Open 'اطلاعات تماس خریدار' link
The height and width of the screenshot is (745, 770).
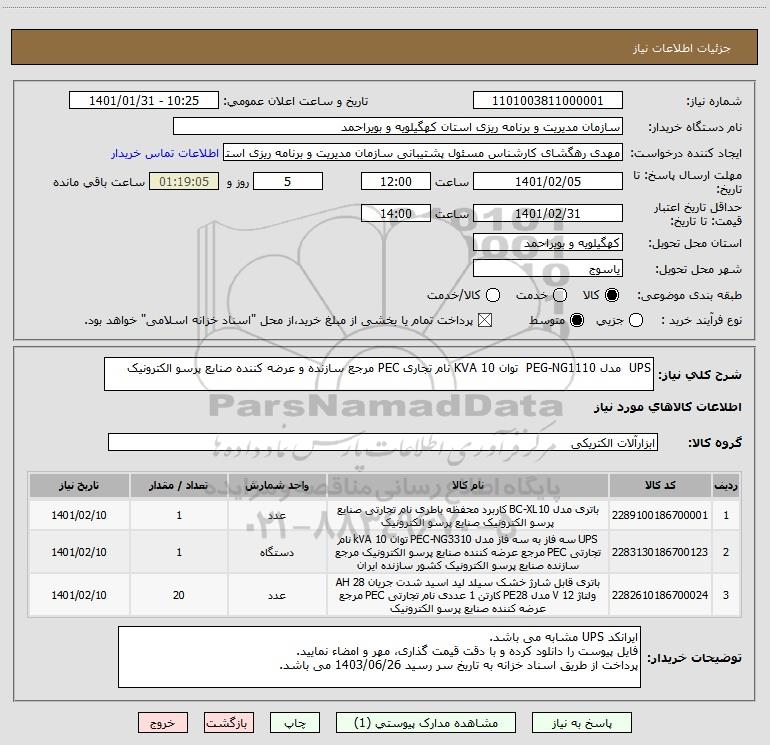click(x=165, y=153)
